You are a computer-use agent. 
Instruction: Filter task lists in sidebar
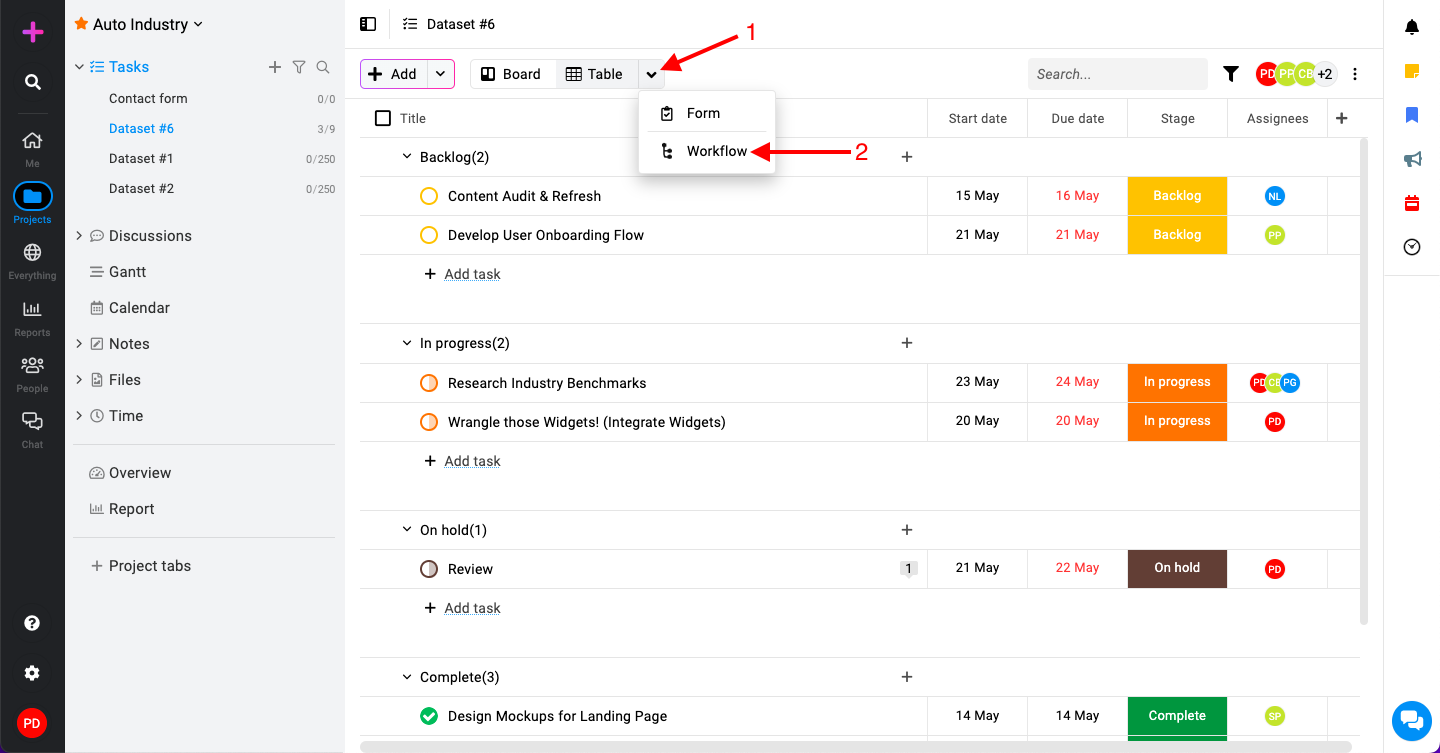coord(299,67)
